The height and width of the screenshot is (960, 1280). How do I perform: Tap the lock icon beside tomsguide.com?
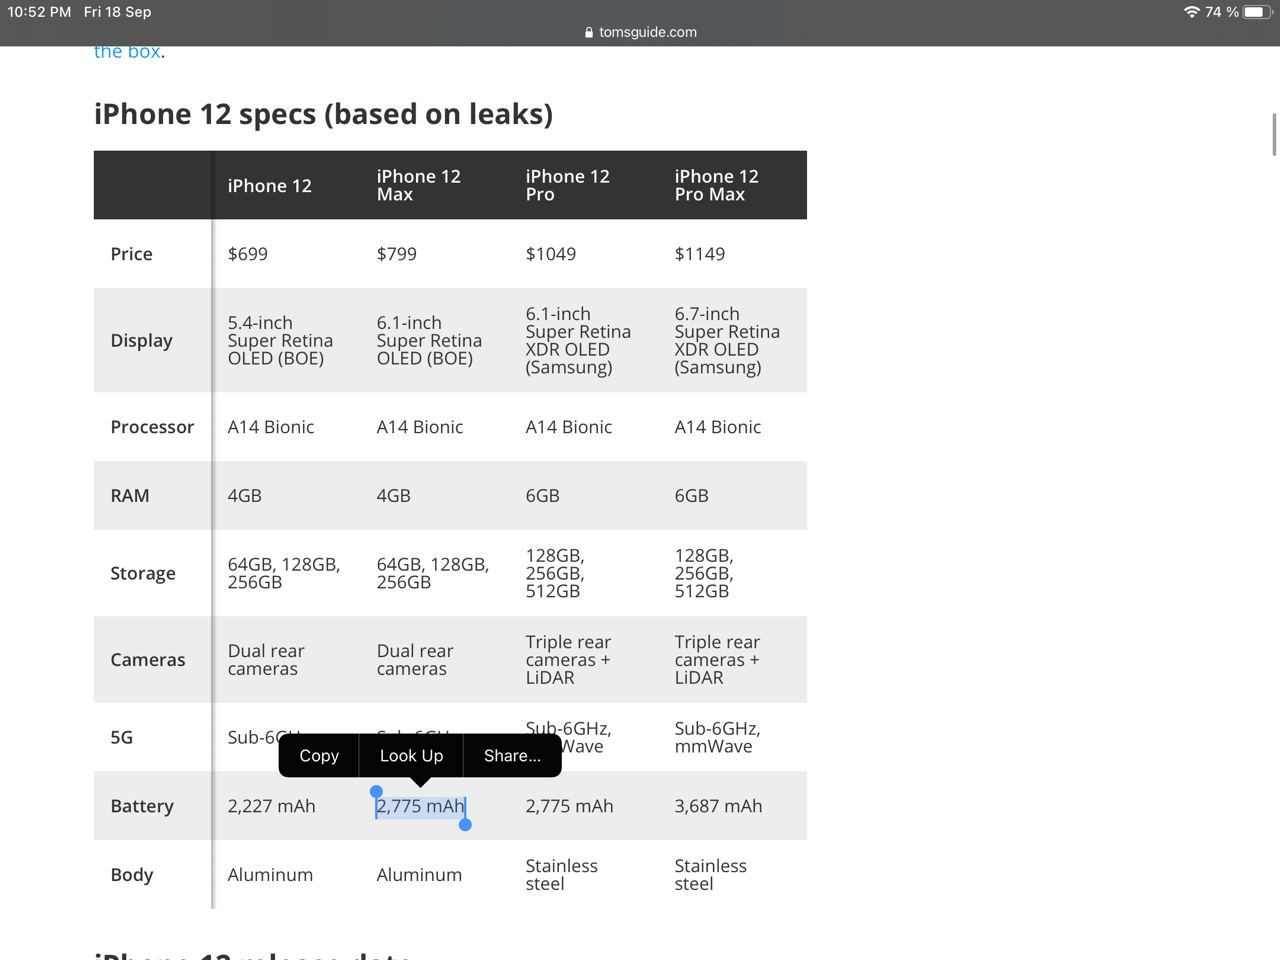point(589,32)
